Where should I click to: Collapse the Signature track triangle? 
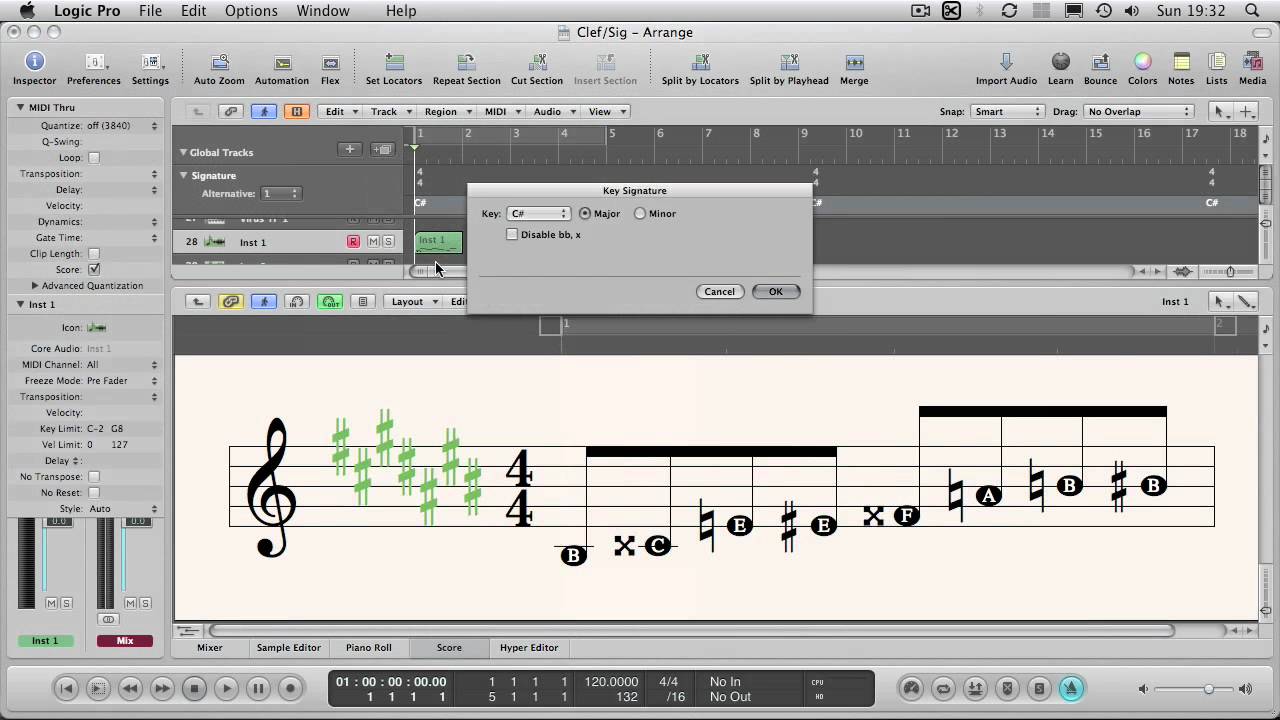(x=183, y=175)
